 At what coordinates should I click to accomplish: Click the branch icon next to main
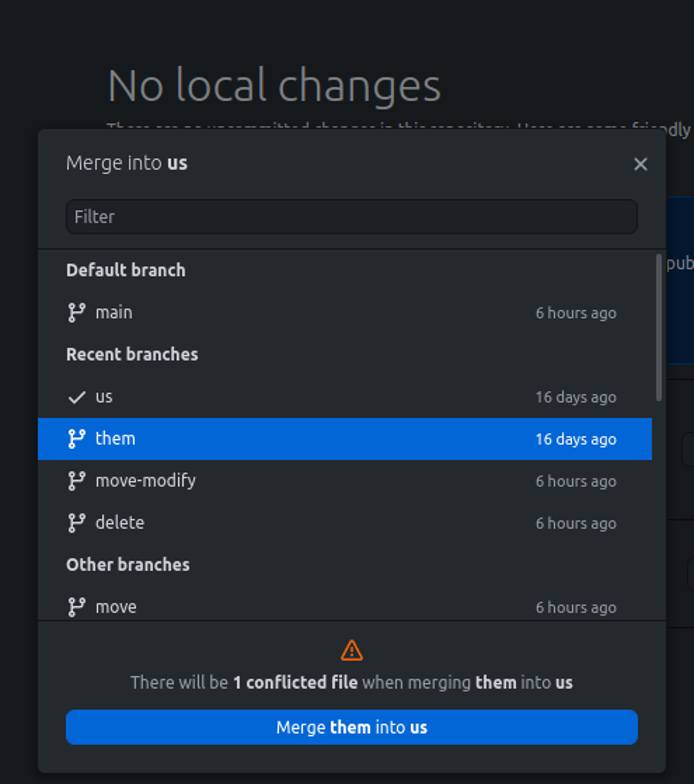pyautogui.click(x=76, y=313)
